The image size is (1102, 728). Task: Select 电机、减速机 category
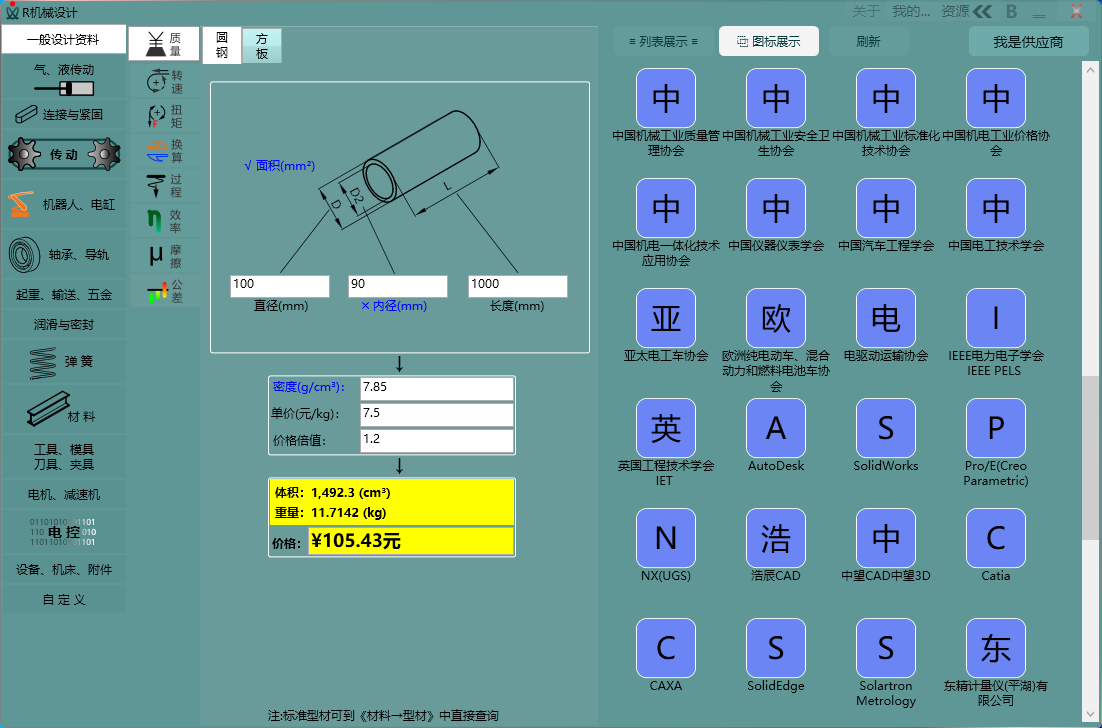[64, 495]
